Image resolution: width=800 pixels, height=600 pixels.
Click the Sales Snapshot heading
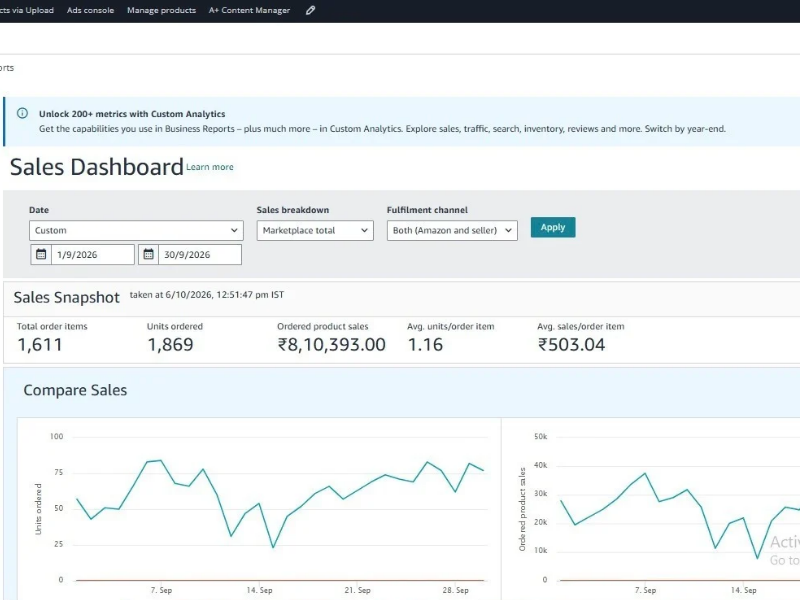[66, 297]
